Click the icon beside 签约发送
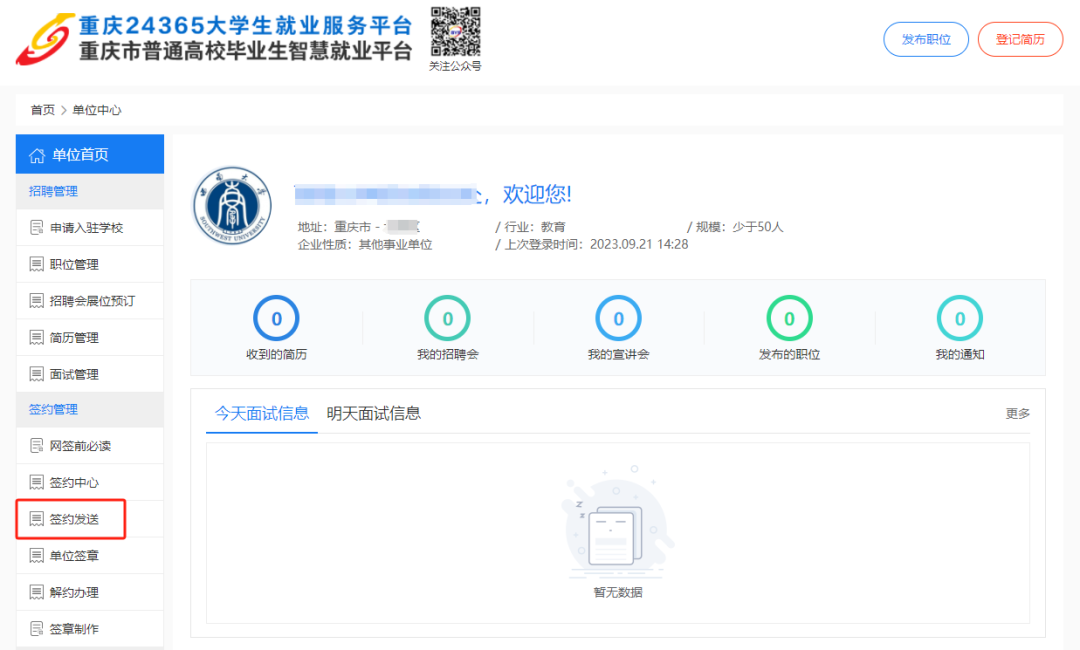The image size is (1080, 650). [37, 520]
